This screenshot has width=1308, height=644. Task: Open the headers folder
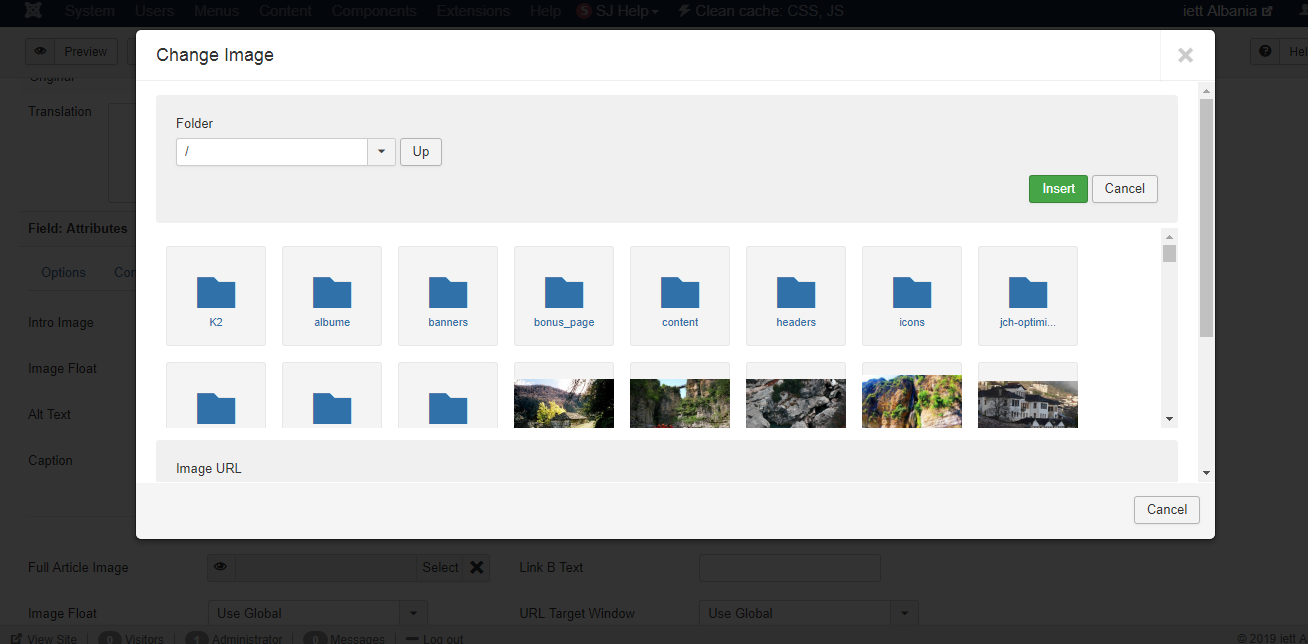[x=796, y=296]
